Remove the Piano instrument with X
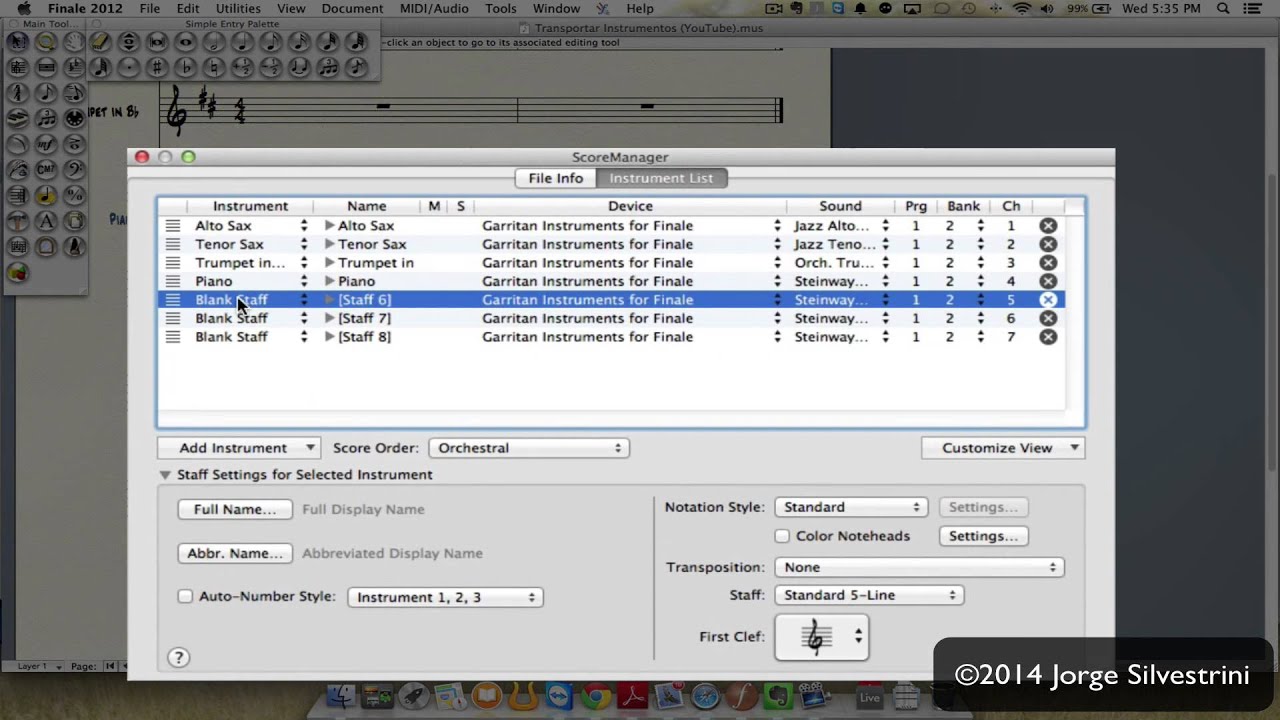The image size is (1280, 720). point(1048,281)
